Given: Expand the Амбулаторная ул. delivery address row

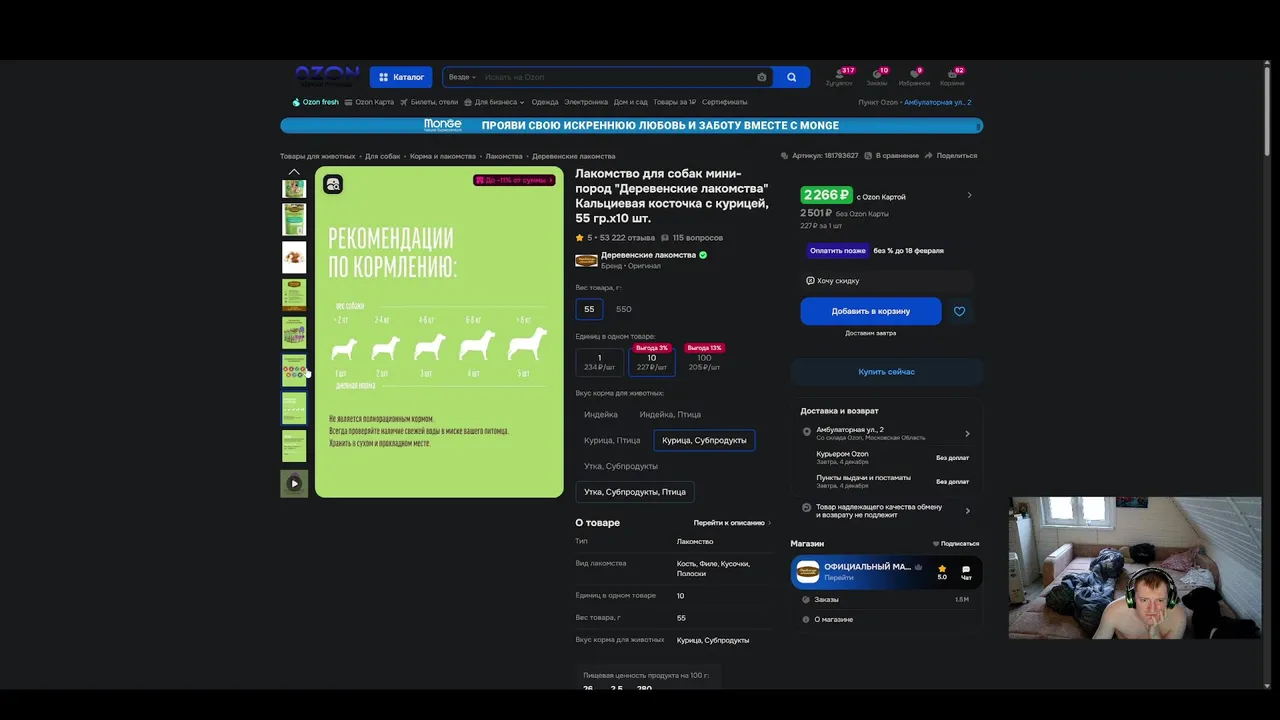Looking at the screenshot, I should [x=887, y=433].
